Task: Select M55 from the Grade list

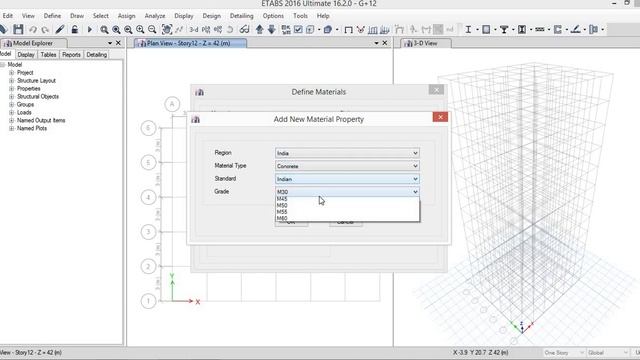Action: (347, 212)
